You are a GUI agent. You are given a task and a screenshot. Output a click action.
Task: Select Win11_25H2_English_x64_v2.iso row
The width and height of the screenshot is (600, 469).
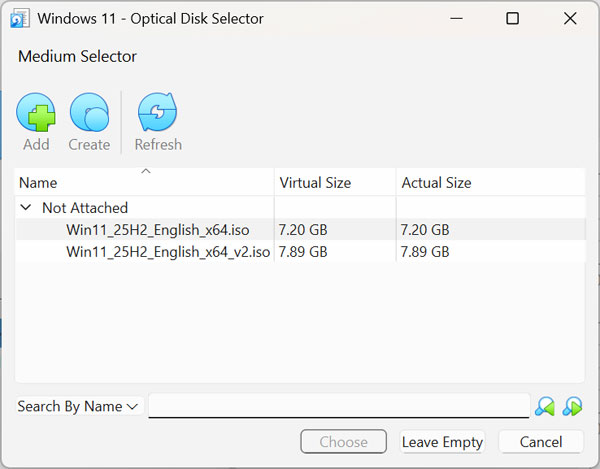pos(300,252)
